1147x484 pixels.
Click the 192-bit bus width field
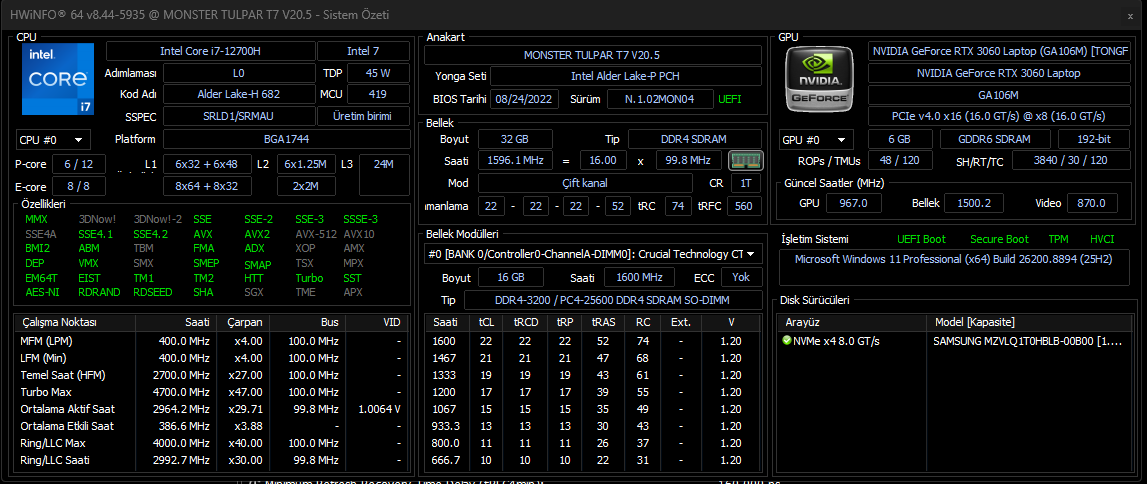click(x=1094, y=140)
